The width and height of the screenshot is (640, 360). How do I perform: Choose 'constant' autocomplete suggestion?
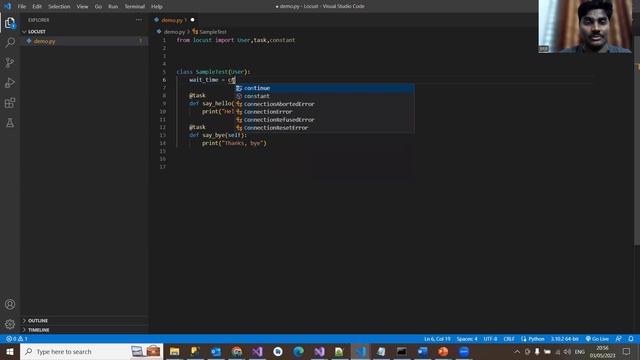324,96
